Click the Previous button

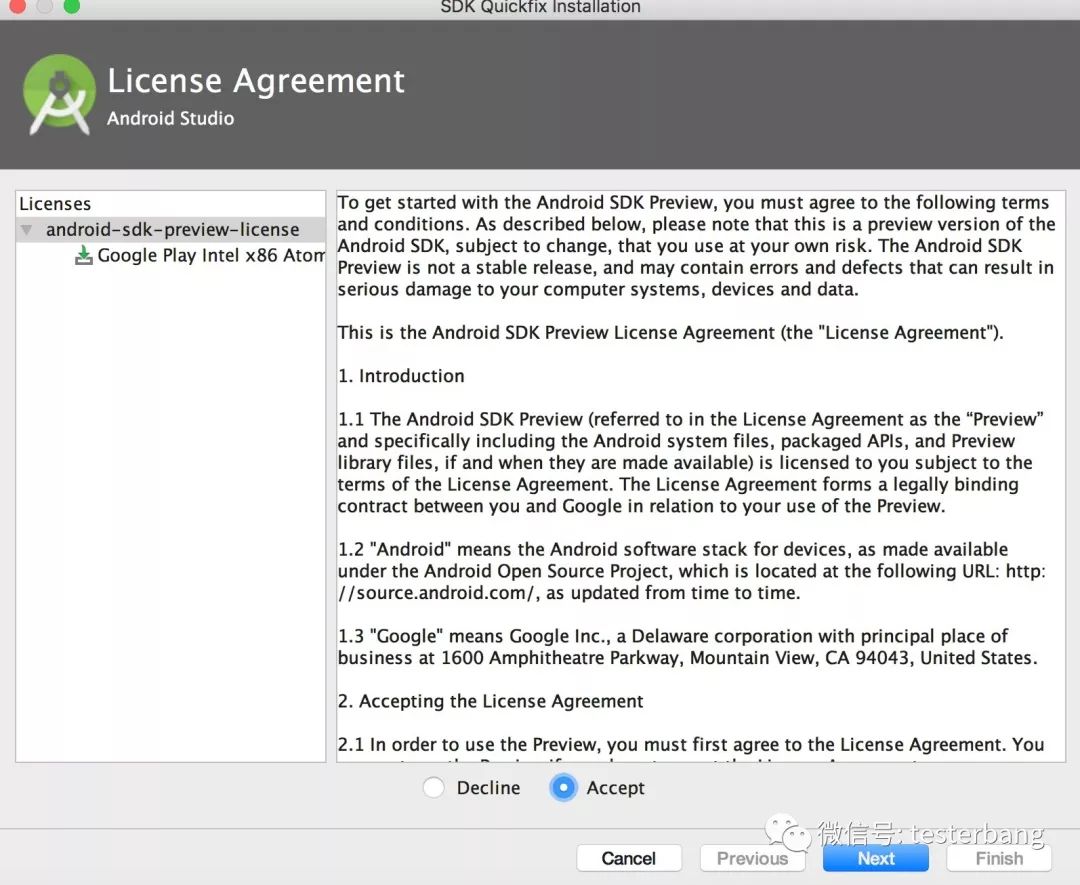pyautogui.click(x=752, y=858)
